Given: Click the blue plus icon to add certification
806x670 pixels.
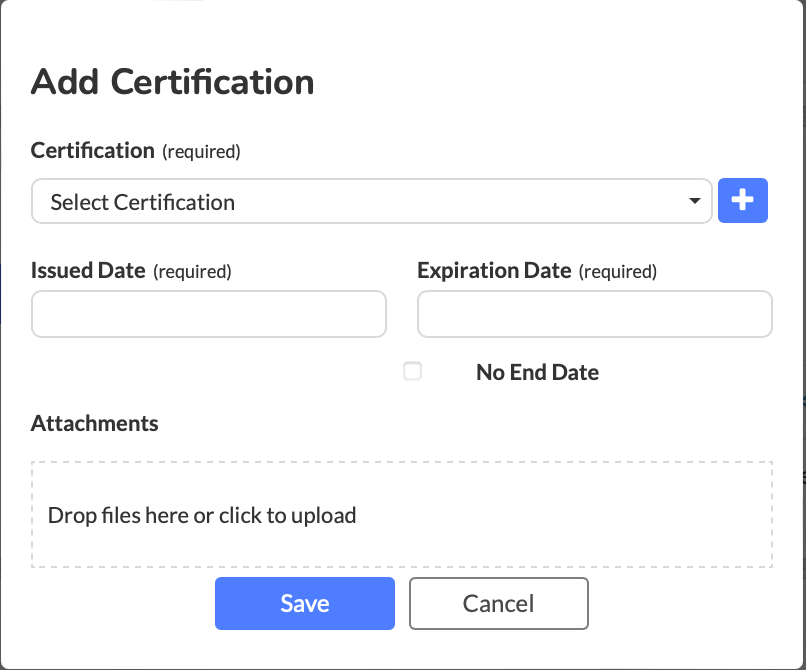Looking at the screenshot, I should [x=742, y=201].
